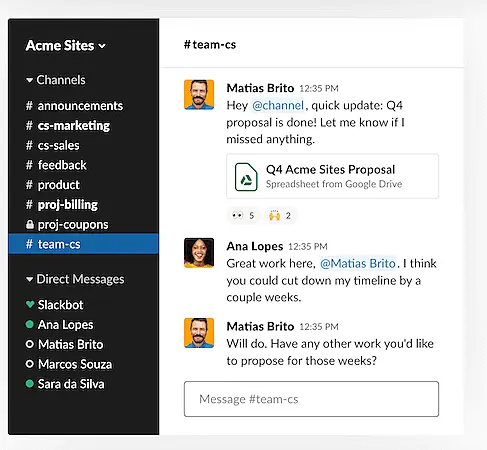Viewport: 487px width, 450px height.
Task: Open the Q4 Acme Sites Proposal attachment
Action: point(333,176)
